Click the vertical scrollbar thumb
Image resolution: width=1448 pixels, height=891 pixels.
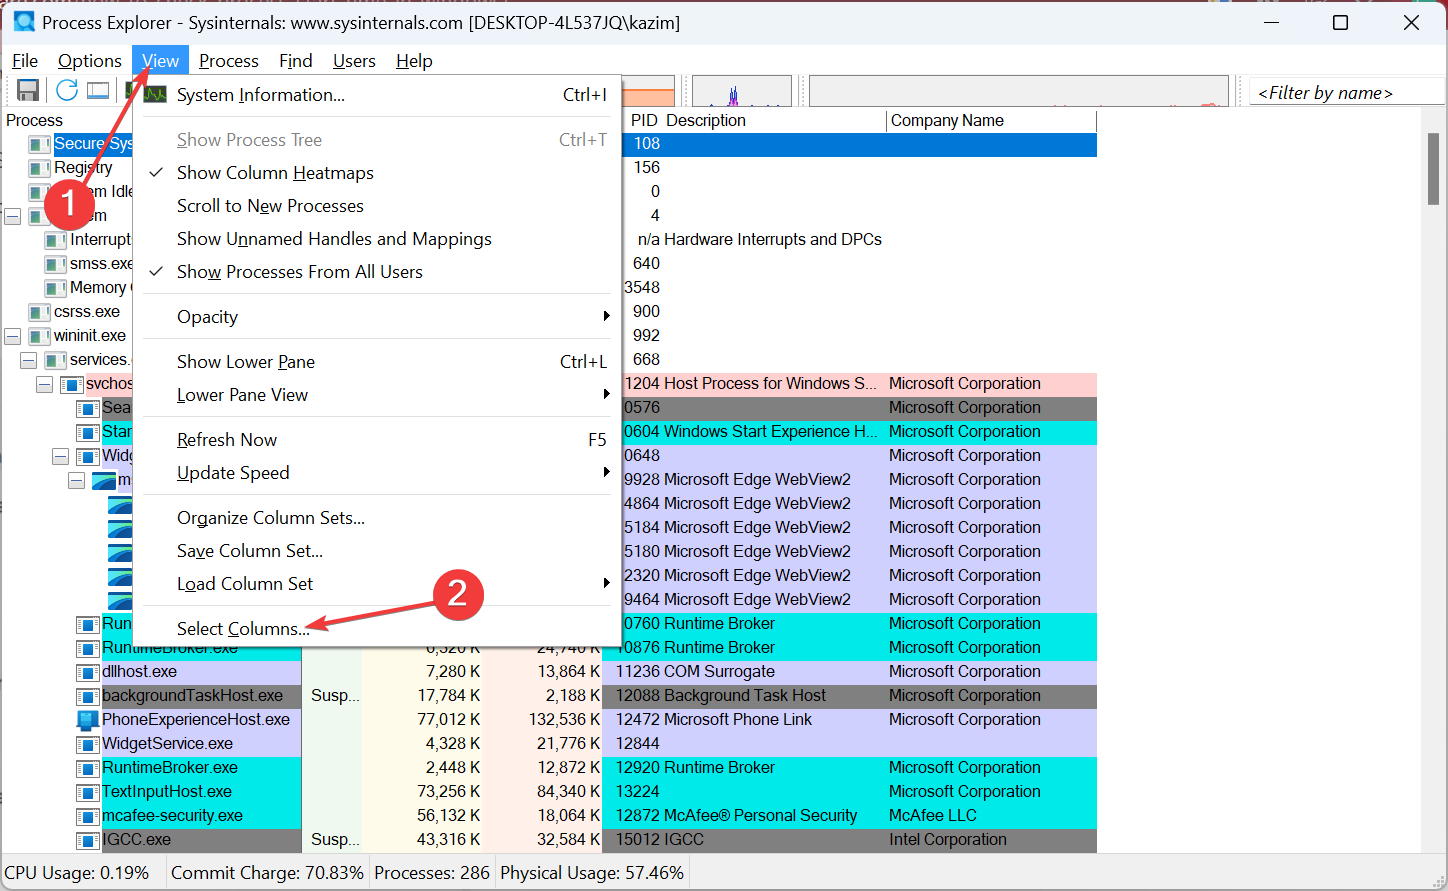click(1433, 168)
